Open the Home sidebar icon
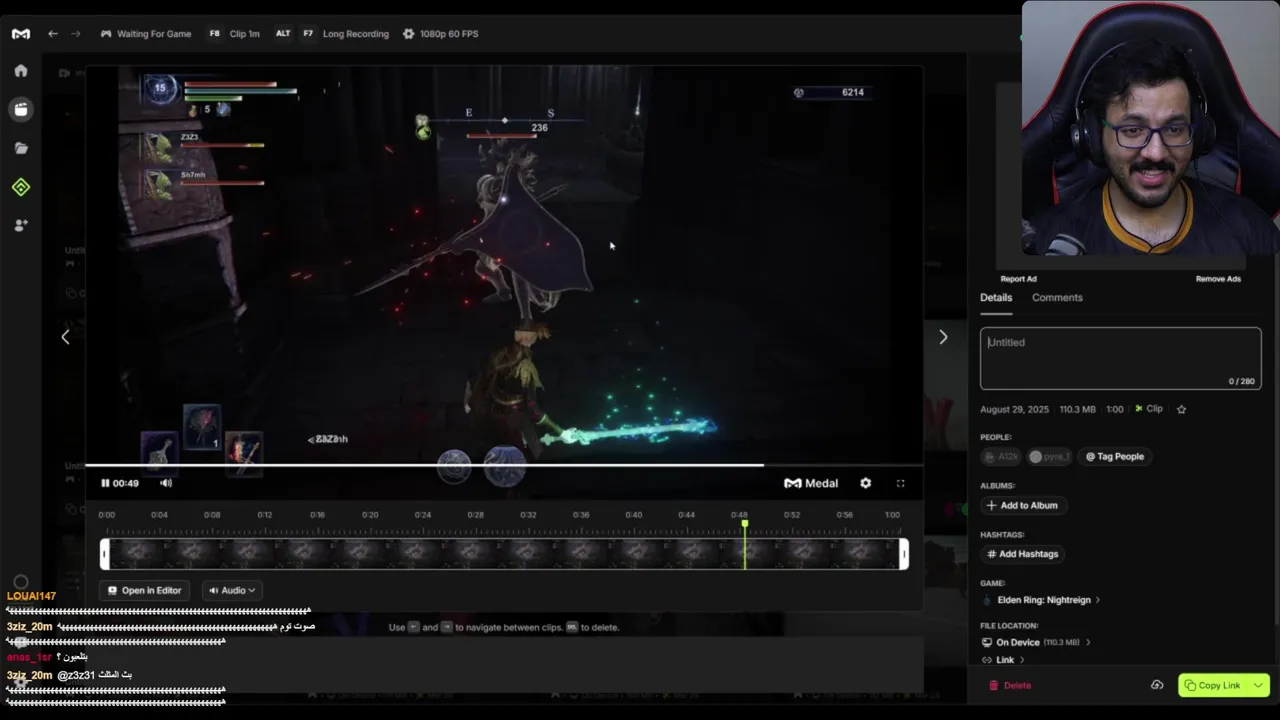 [21, 71]
